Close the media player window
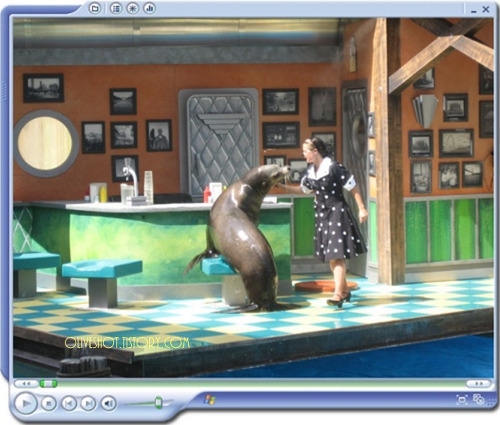 point(486,9)
